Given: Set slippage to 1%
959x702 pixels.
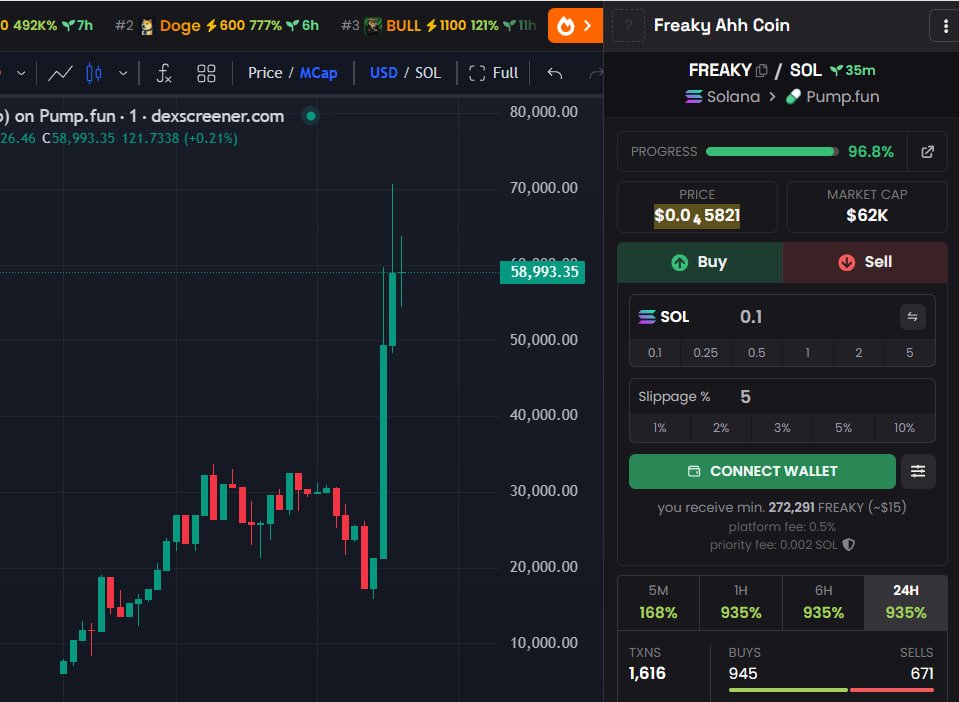Looking at the screenshot, I should point(659,428).
